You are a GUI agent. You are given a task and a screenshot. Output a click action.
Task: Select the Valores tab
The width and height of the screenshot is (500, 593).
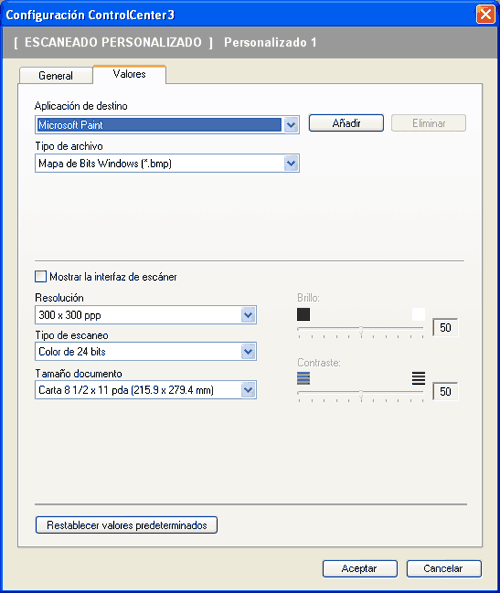coord(129,74)
